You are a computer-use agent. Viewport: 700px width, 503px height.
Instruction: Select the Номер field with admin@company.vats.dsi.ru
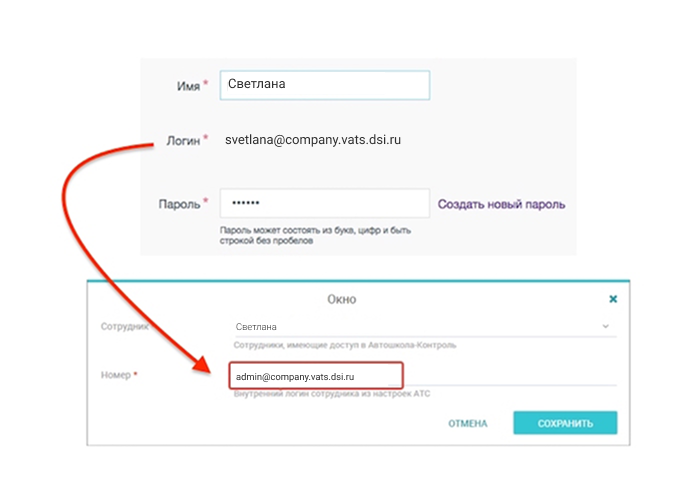pos(316,375)
